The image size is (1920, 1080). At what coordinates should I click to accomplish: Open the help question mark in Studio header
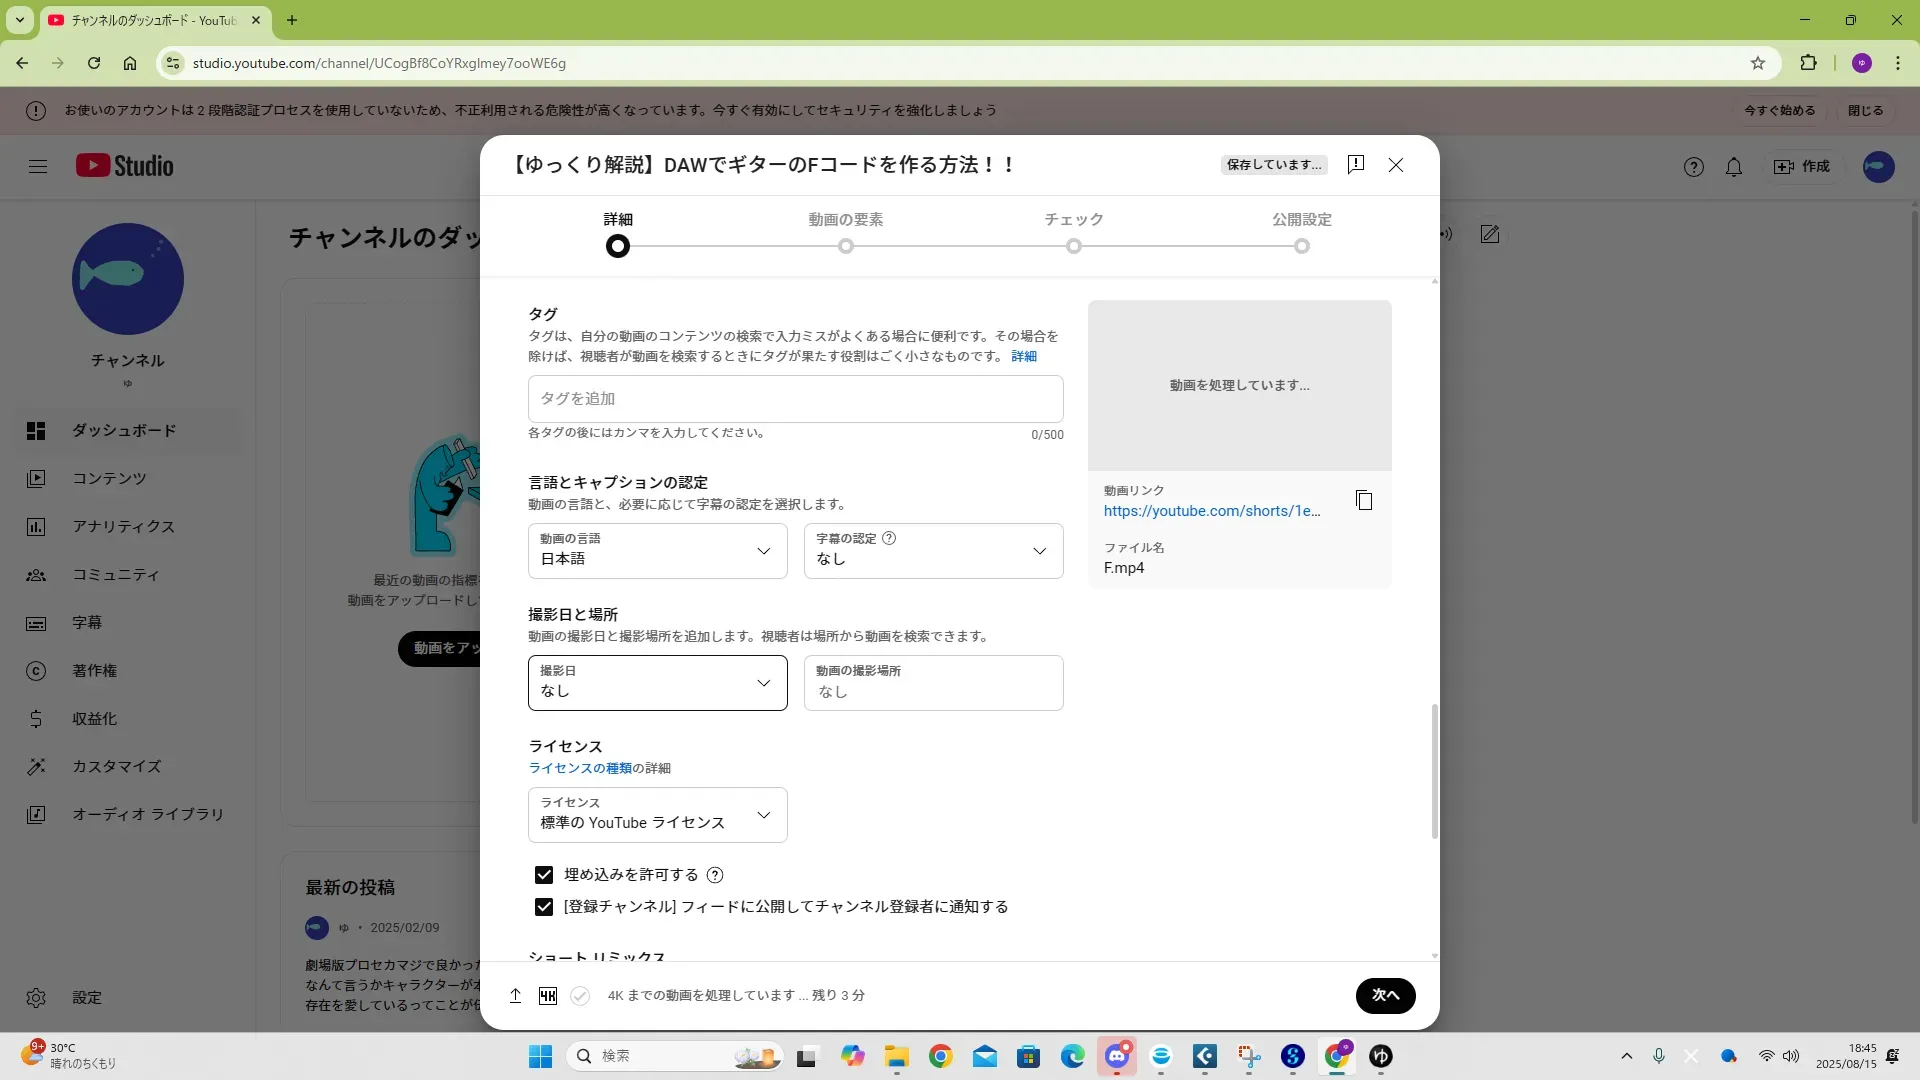(x=1693, y=167)
